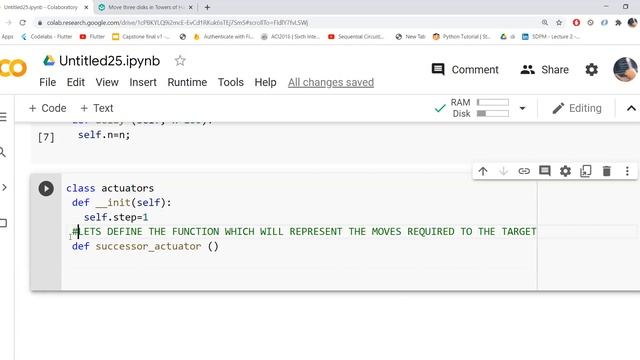The image size is (640, 360).
Task: Open the code snippets sidebar icon
Action: coord(4,188)
